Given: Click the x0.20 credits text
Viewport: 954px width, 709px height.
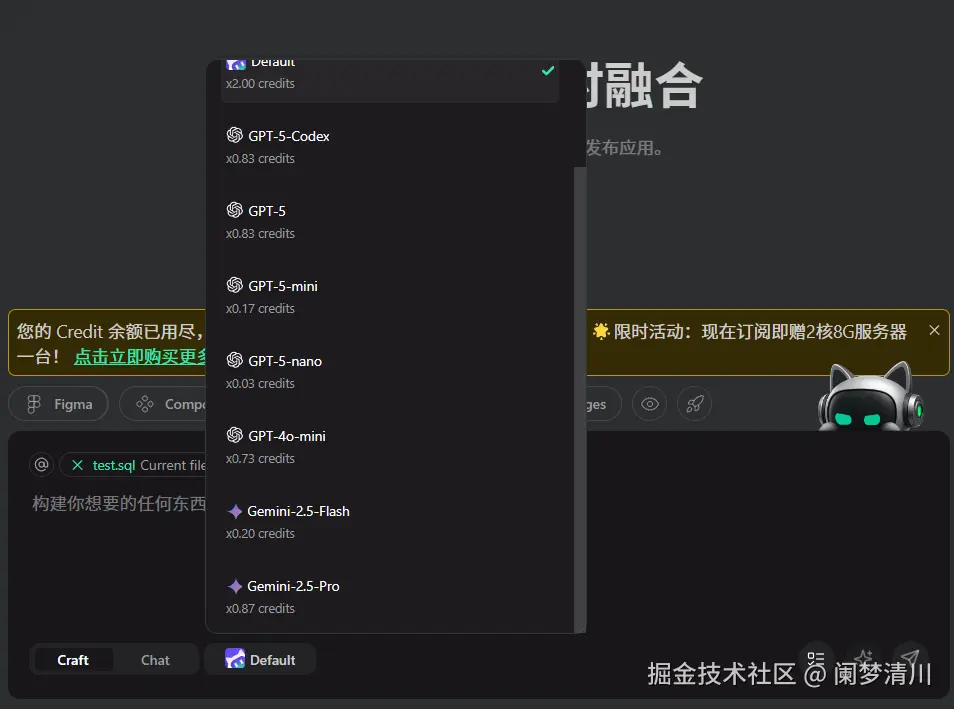Looking at the screenshot, I should 260,534.
